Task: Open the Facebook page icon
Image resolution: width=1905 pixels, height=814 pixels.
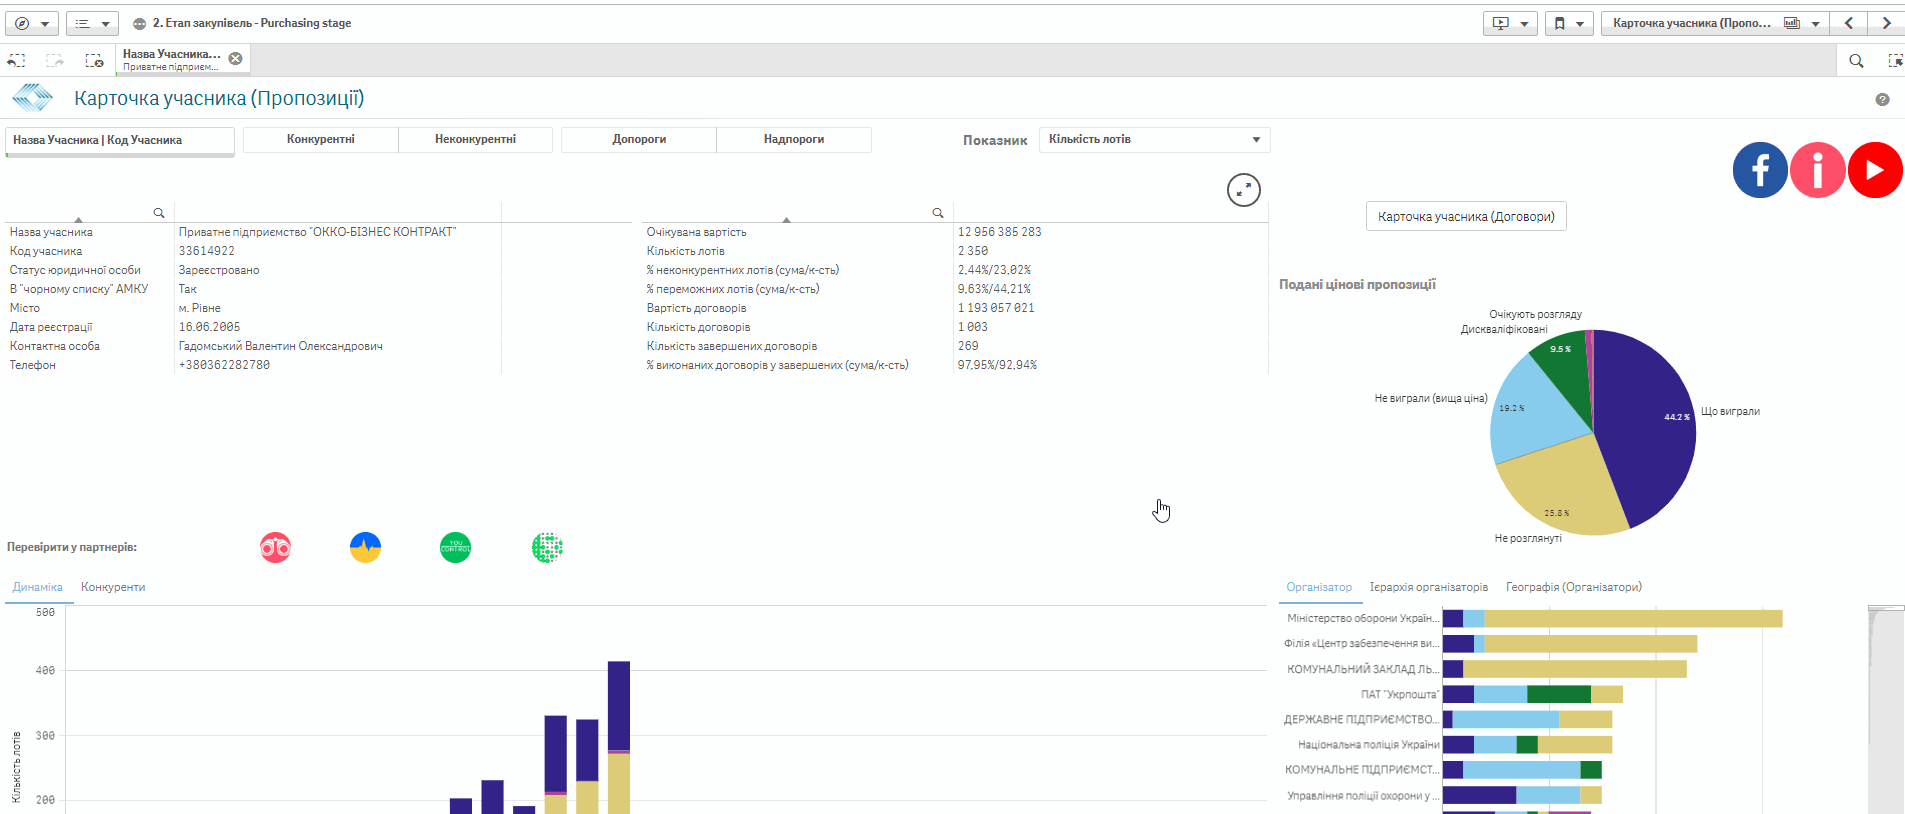Action: [1759, 170]
